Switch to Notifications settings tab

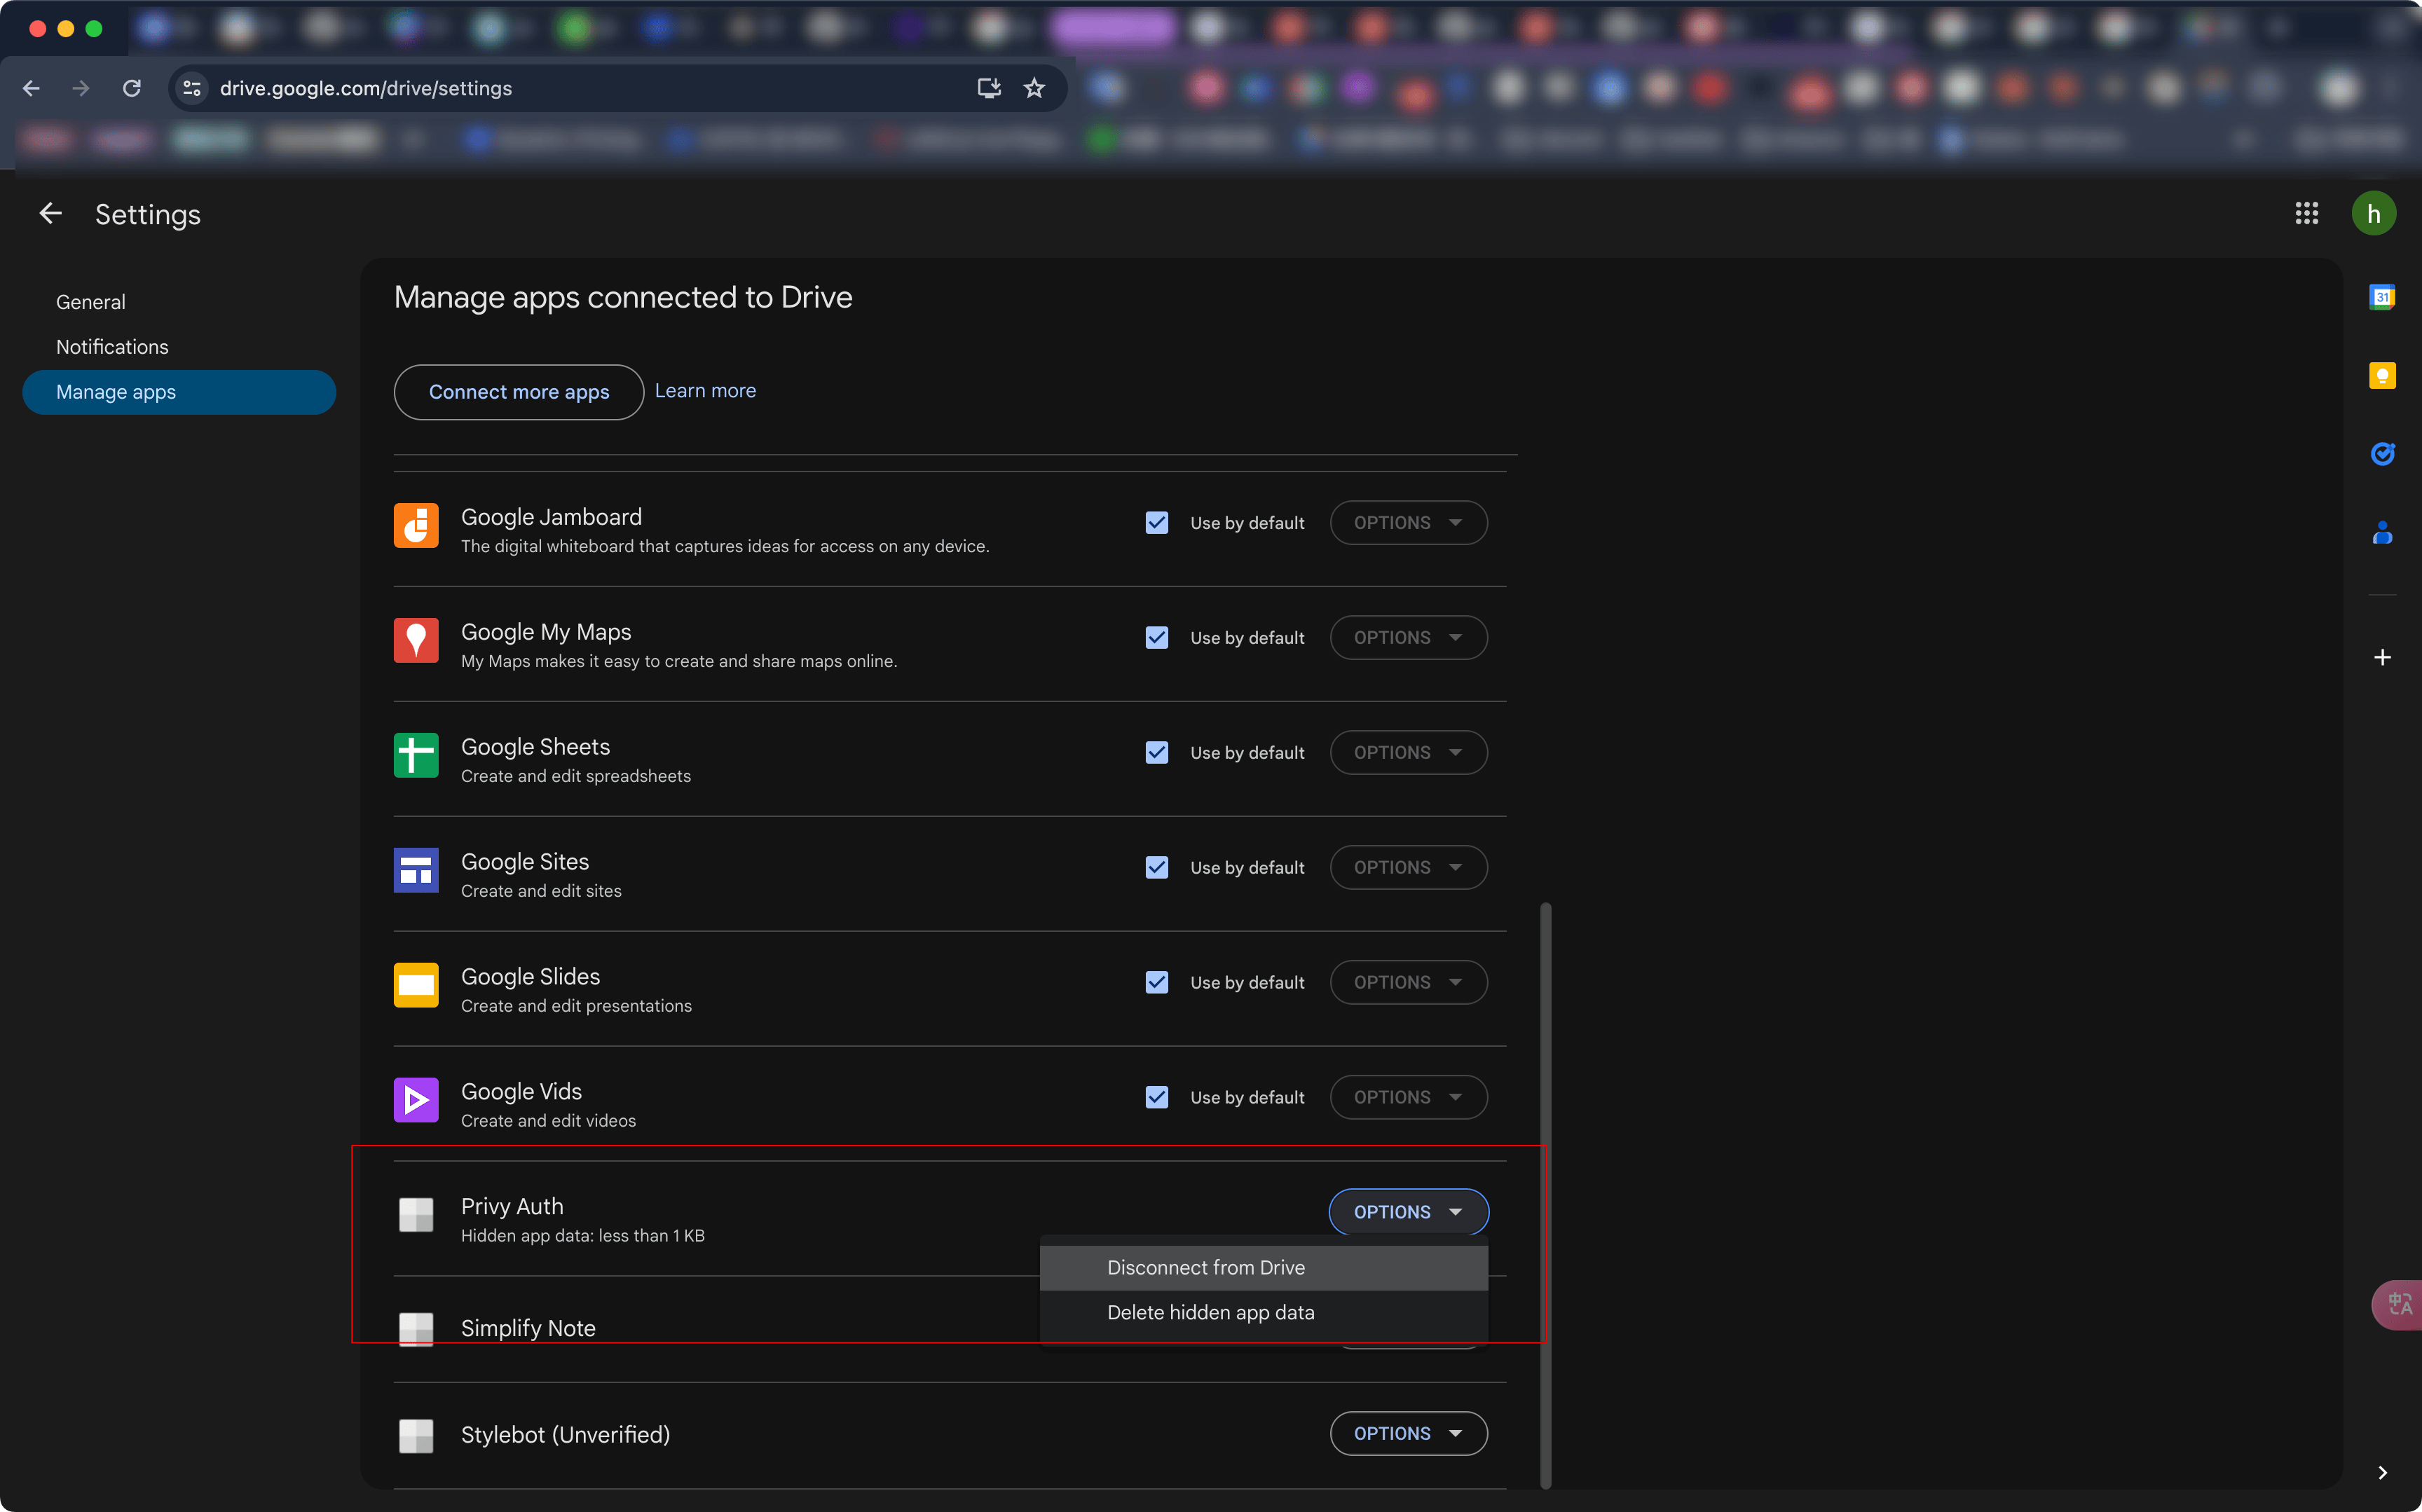(x=179, y=347)
